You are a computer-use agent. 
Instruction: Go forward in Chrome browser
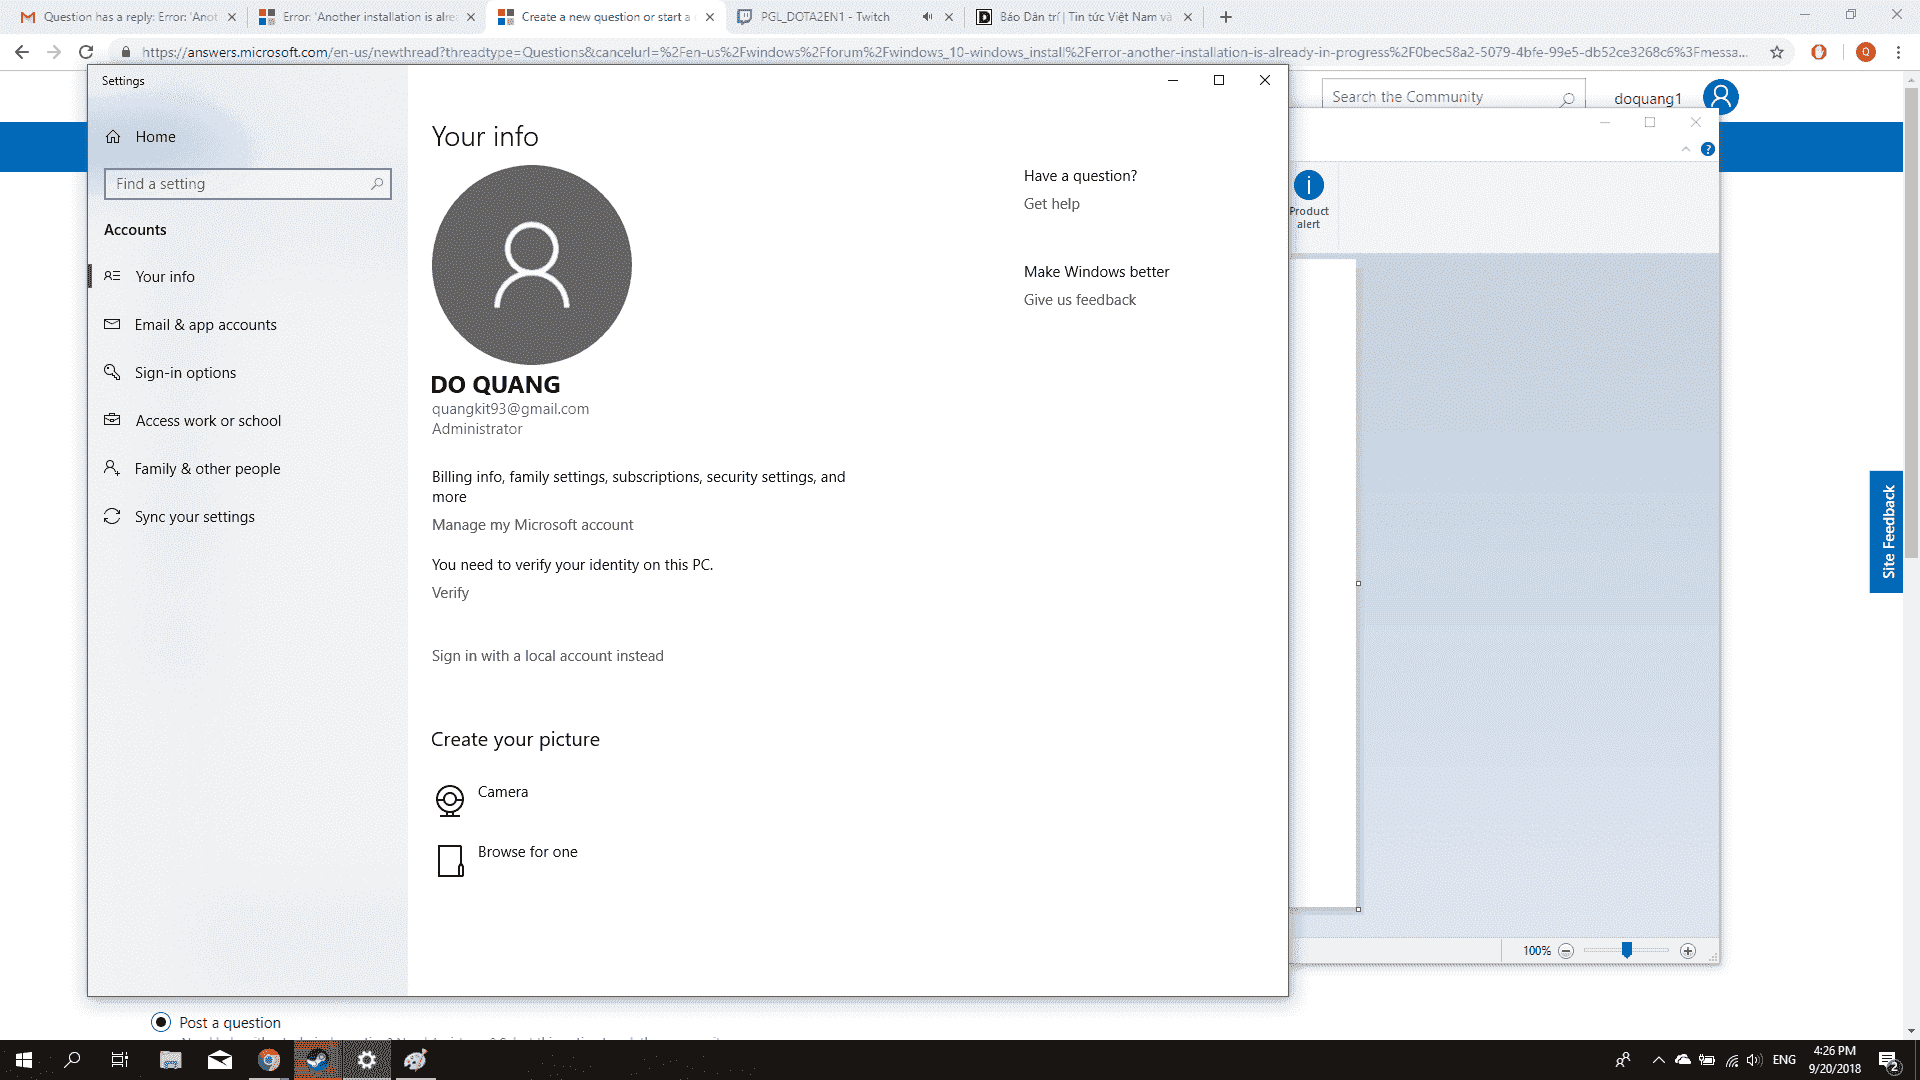(54, 52)
